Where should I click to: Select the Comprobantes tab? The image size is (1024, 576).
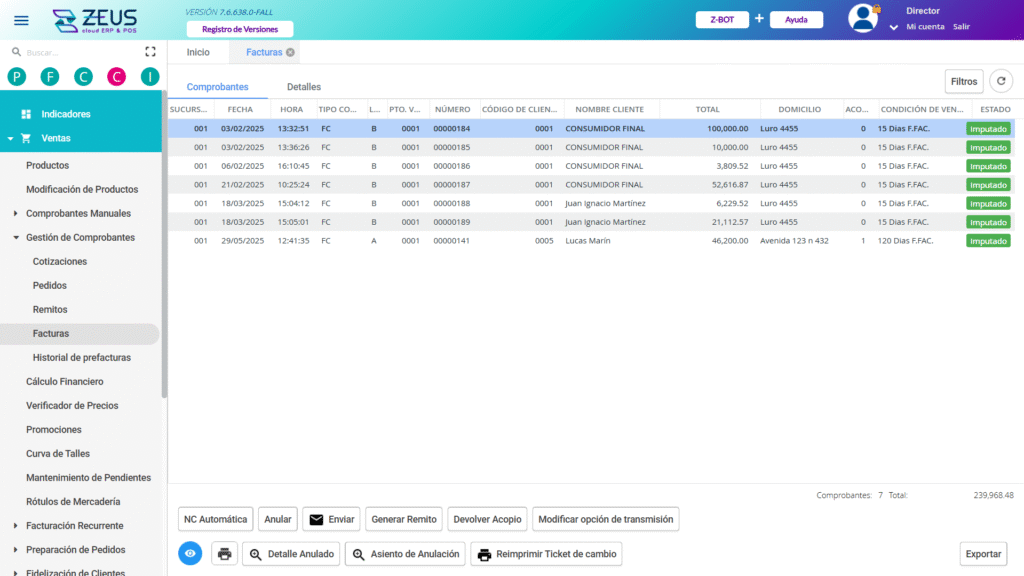coord(217,87)
